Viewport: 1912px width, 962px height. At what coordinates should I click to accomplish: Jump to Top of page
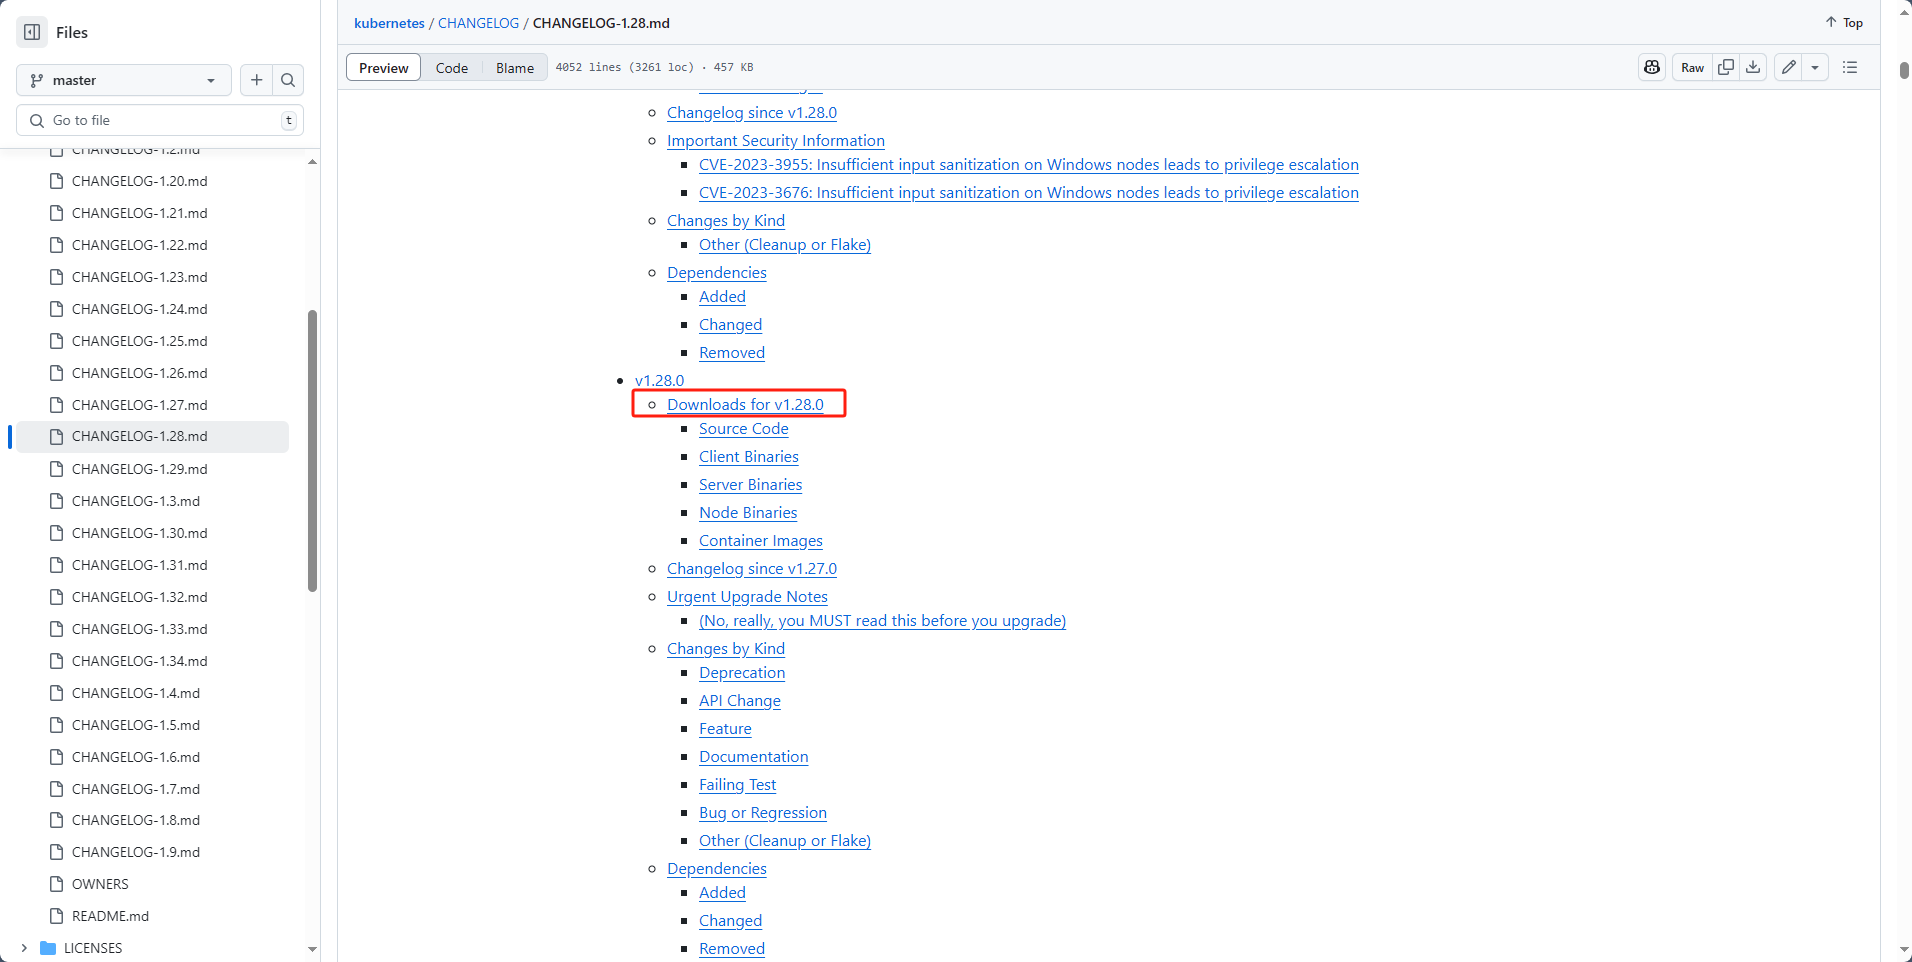(x=1844, y=22)
